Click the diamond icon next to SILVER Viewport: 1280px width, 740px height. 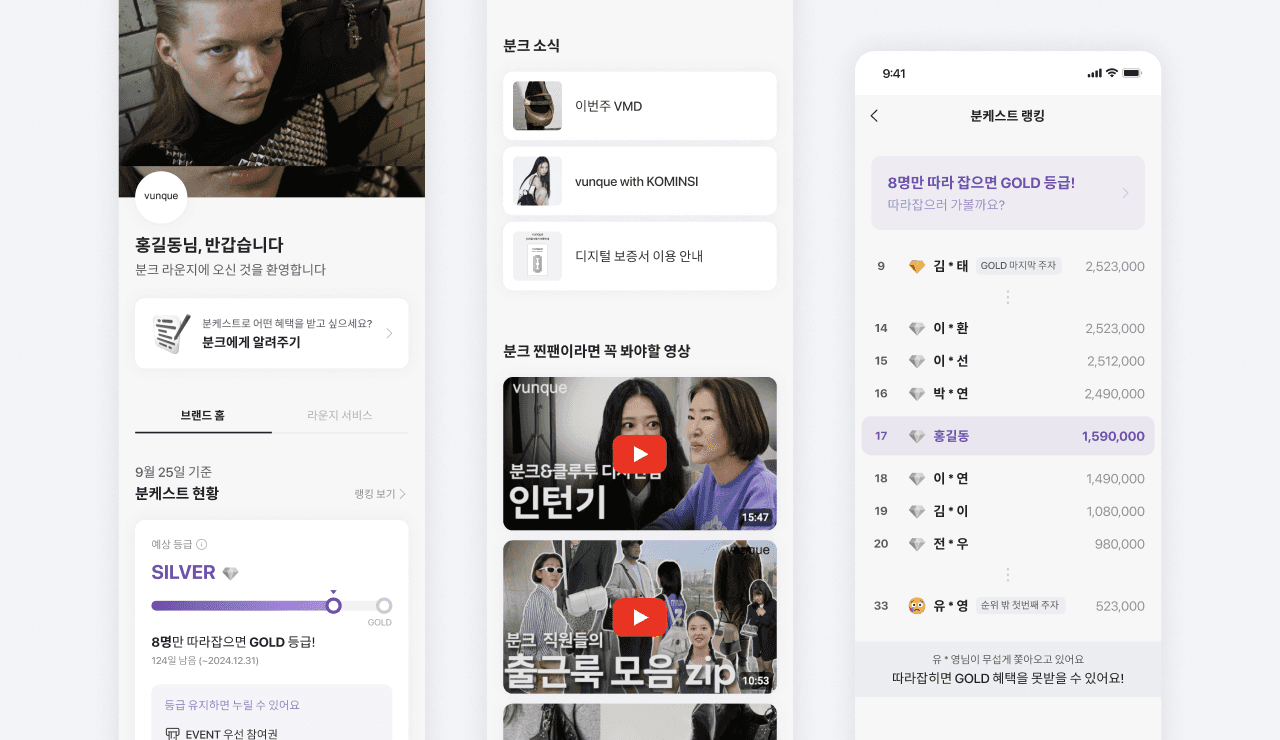coord(231,573)
